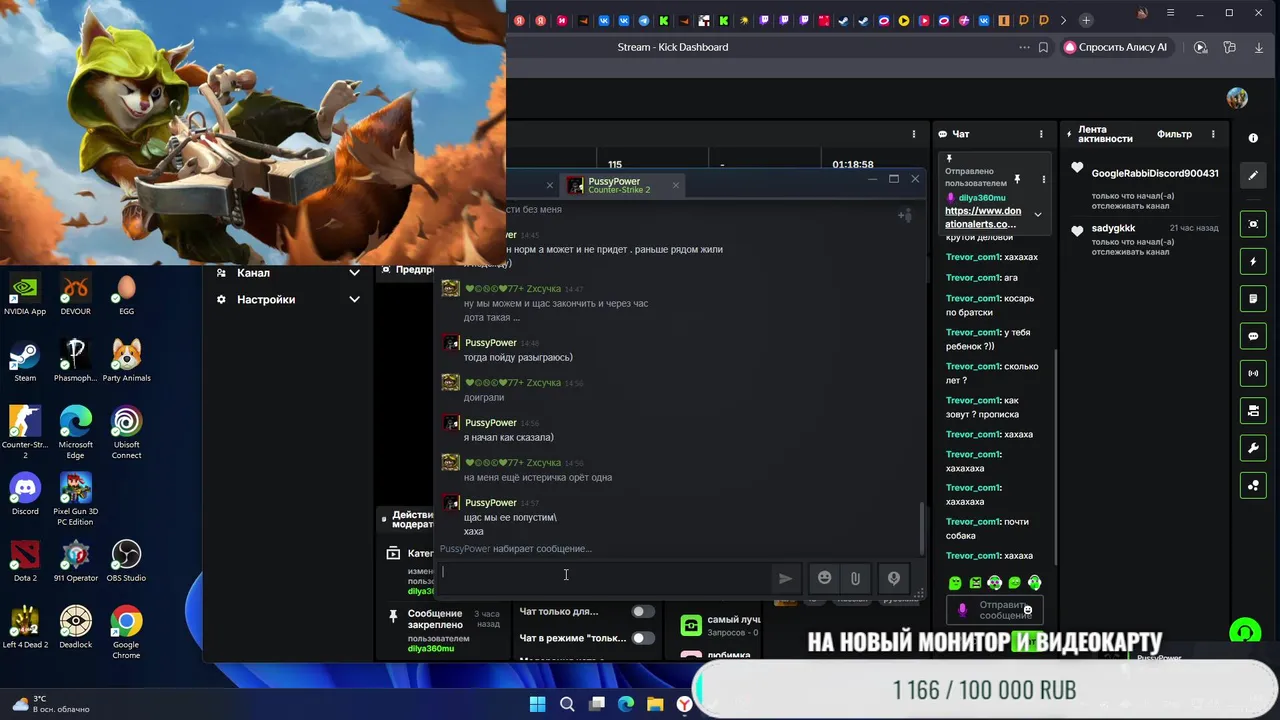Open Steam desktop shortcut
Screen dimensions: 1280x720
pyautogui.click(x=25, y=360)
